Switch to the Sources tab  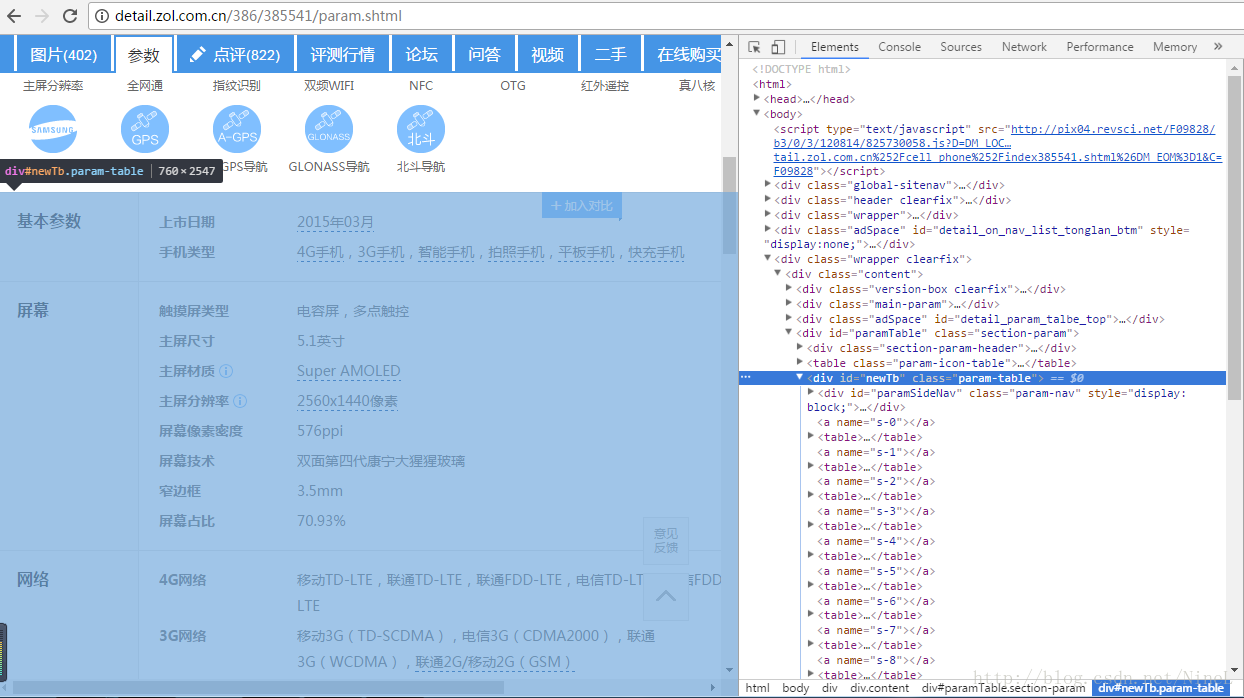coord(961,47)
